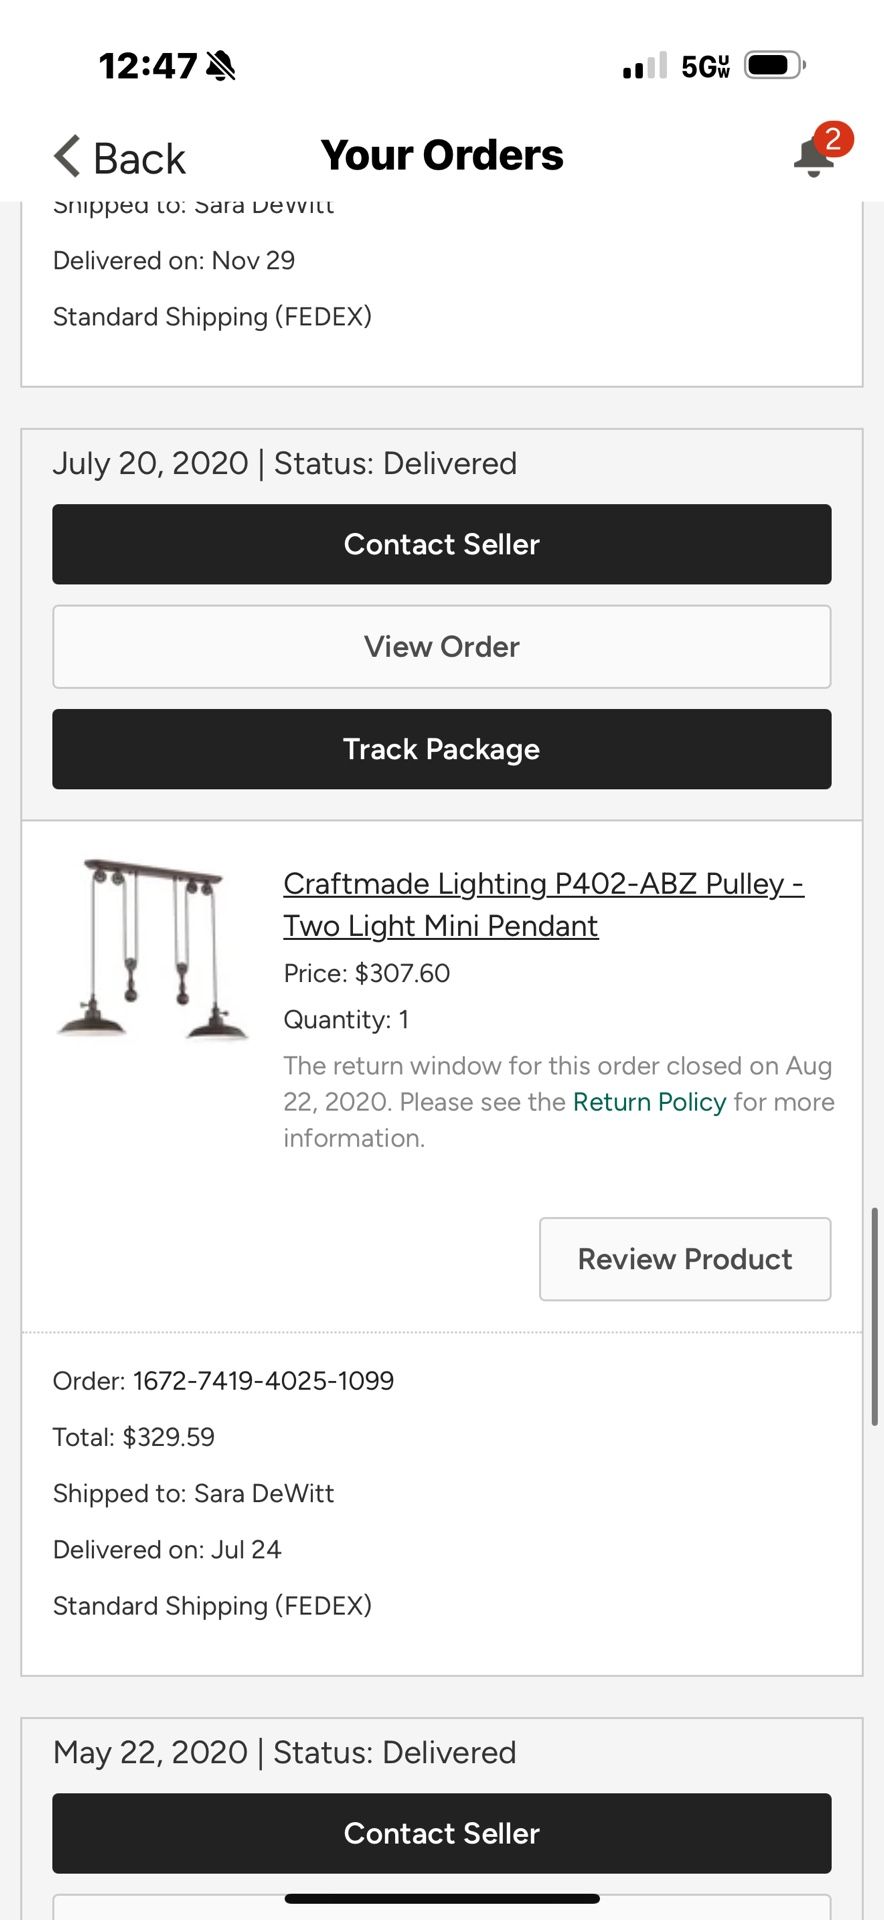Screen dimensions: 884x1920
Task: Tap the back chevron arrow icon
Action: 67,157
